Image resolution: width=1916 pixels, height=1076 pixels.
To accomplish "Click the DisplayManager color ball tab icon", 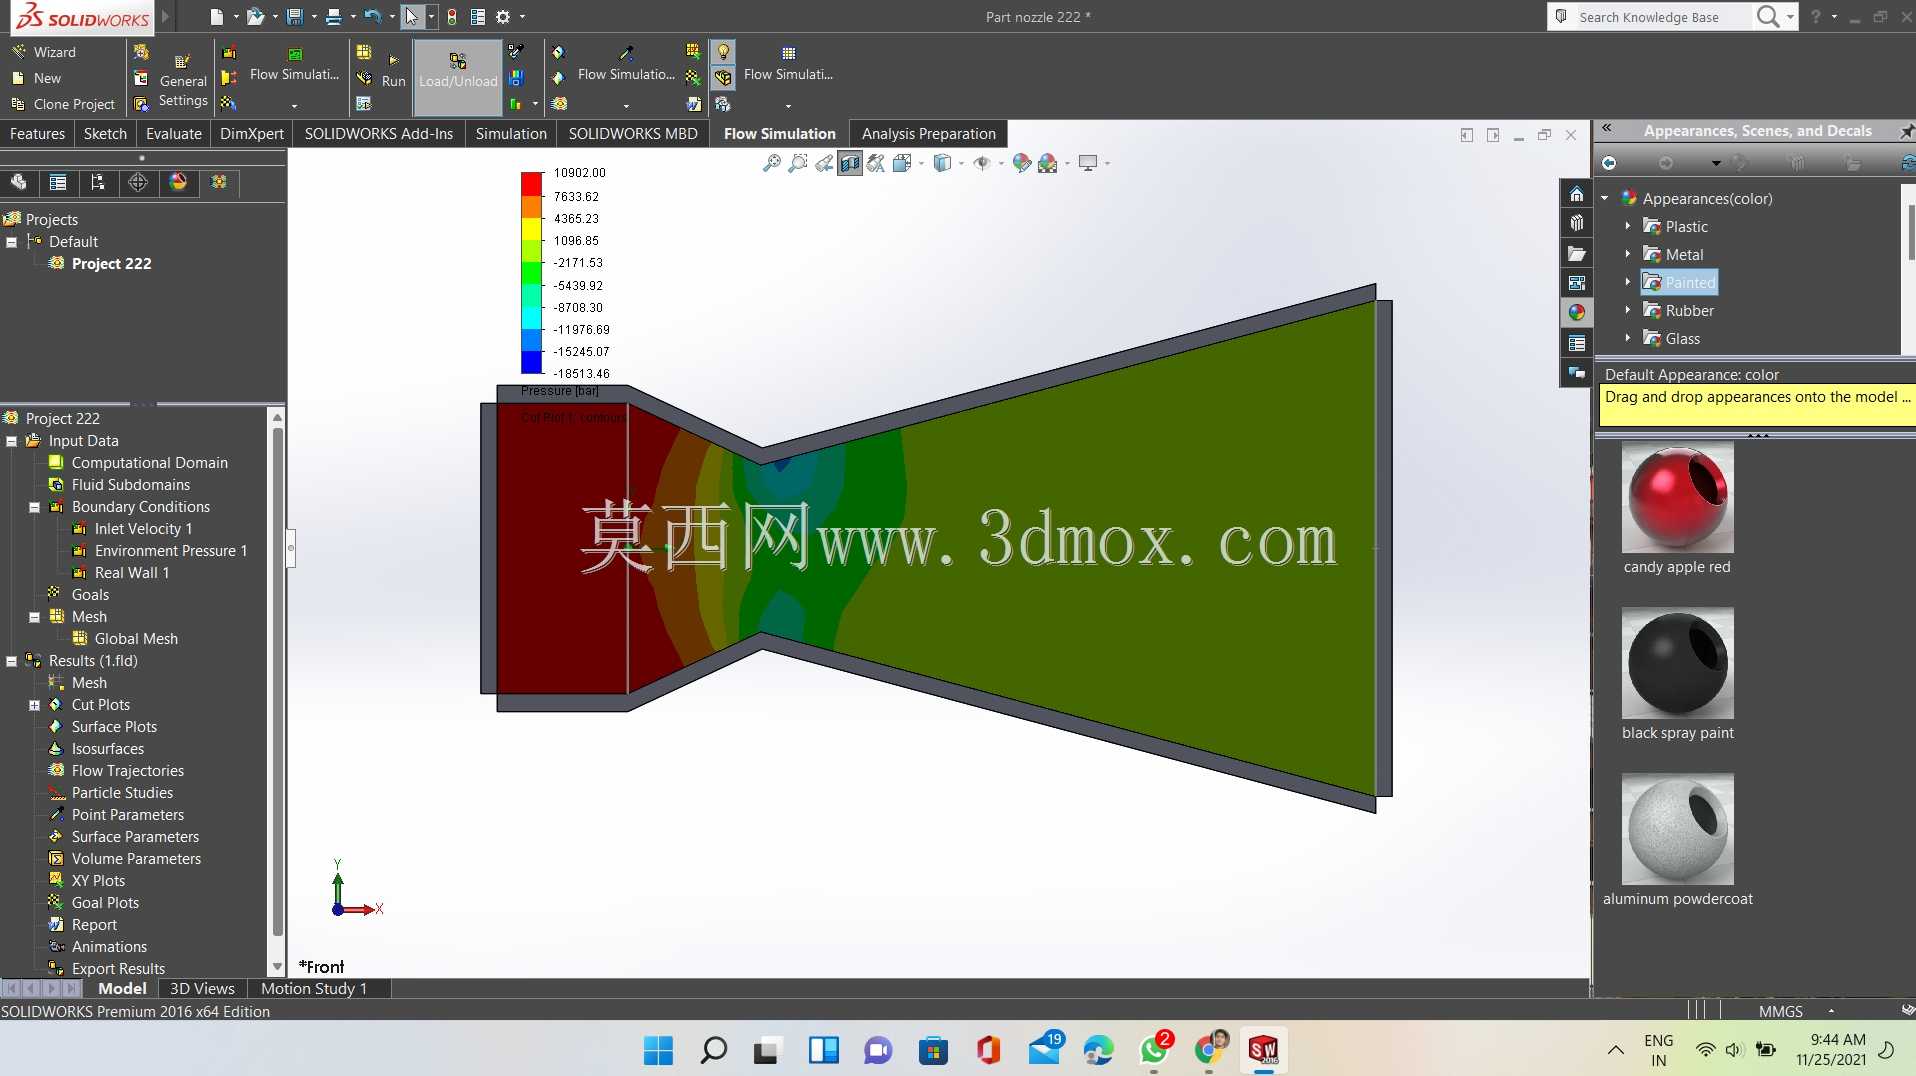I will pos(178,182).
